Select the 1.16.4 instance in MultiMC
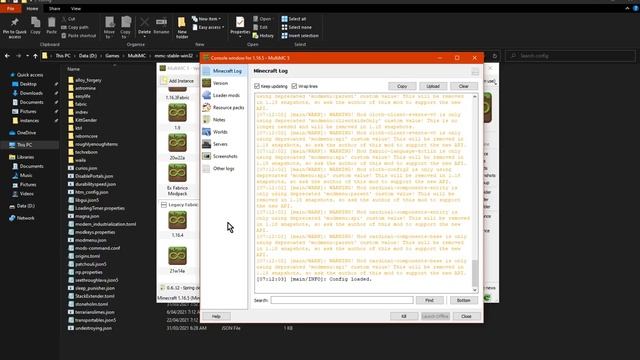Image resolution: width=640 pixels, height=360 pixels. click(x=177, y=224)
